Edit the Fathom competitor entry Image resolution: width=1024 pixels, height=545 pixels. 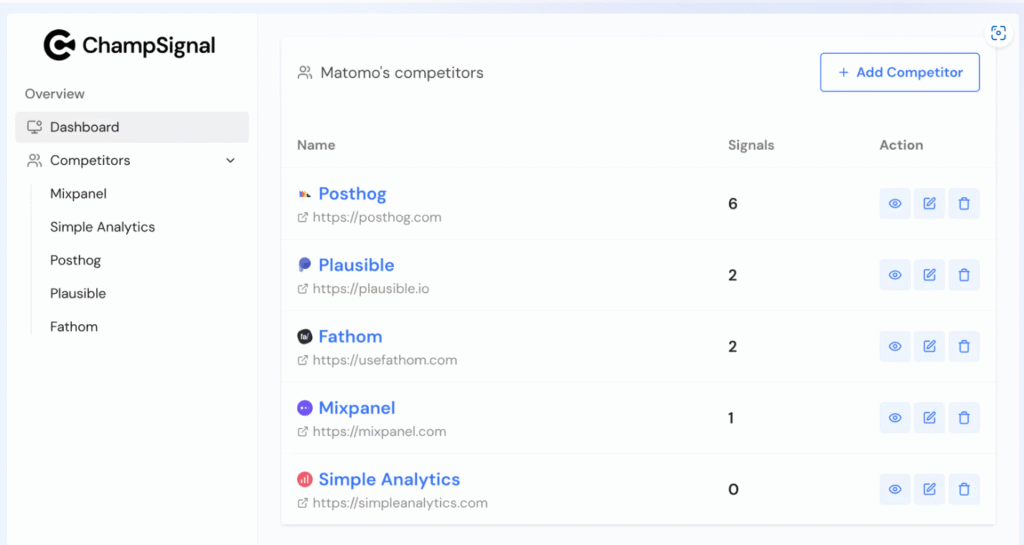tap(929, 347)
